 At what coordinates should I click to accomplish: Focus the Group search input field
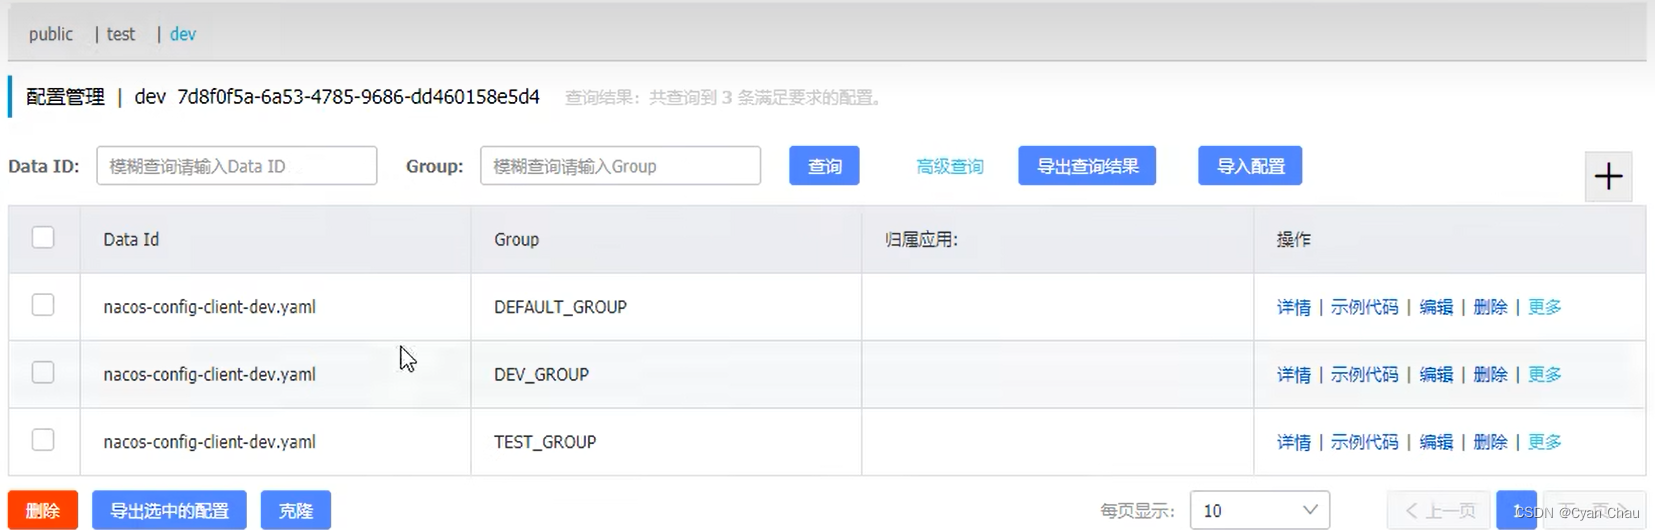point(620,166)
